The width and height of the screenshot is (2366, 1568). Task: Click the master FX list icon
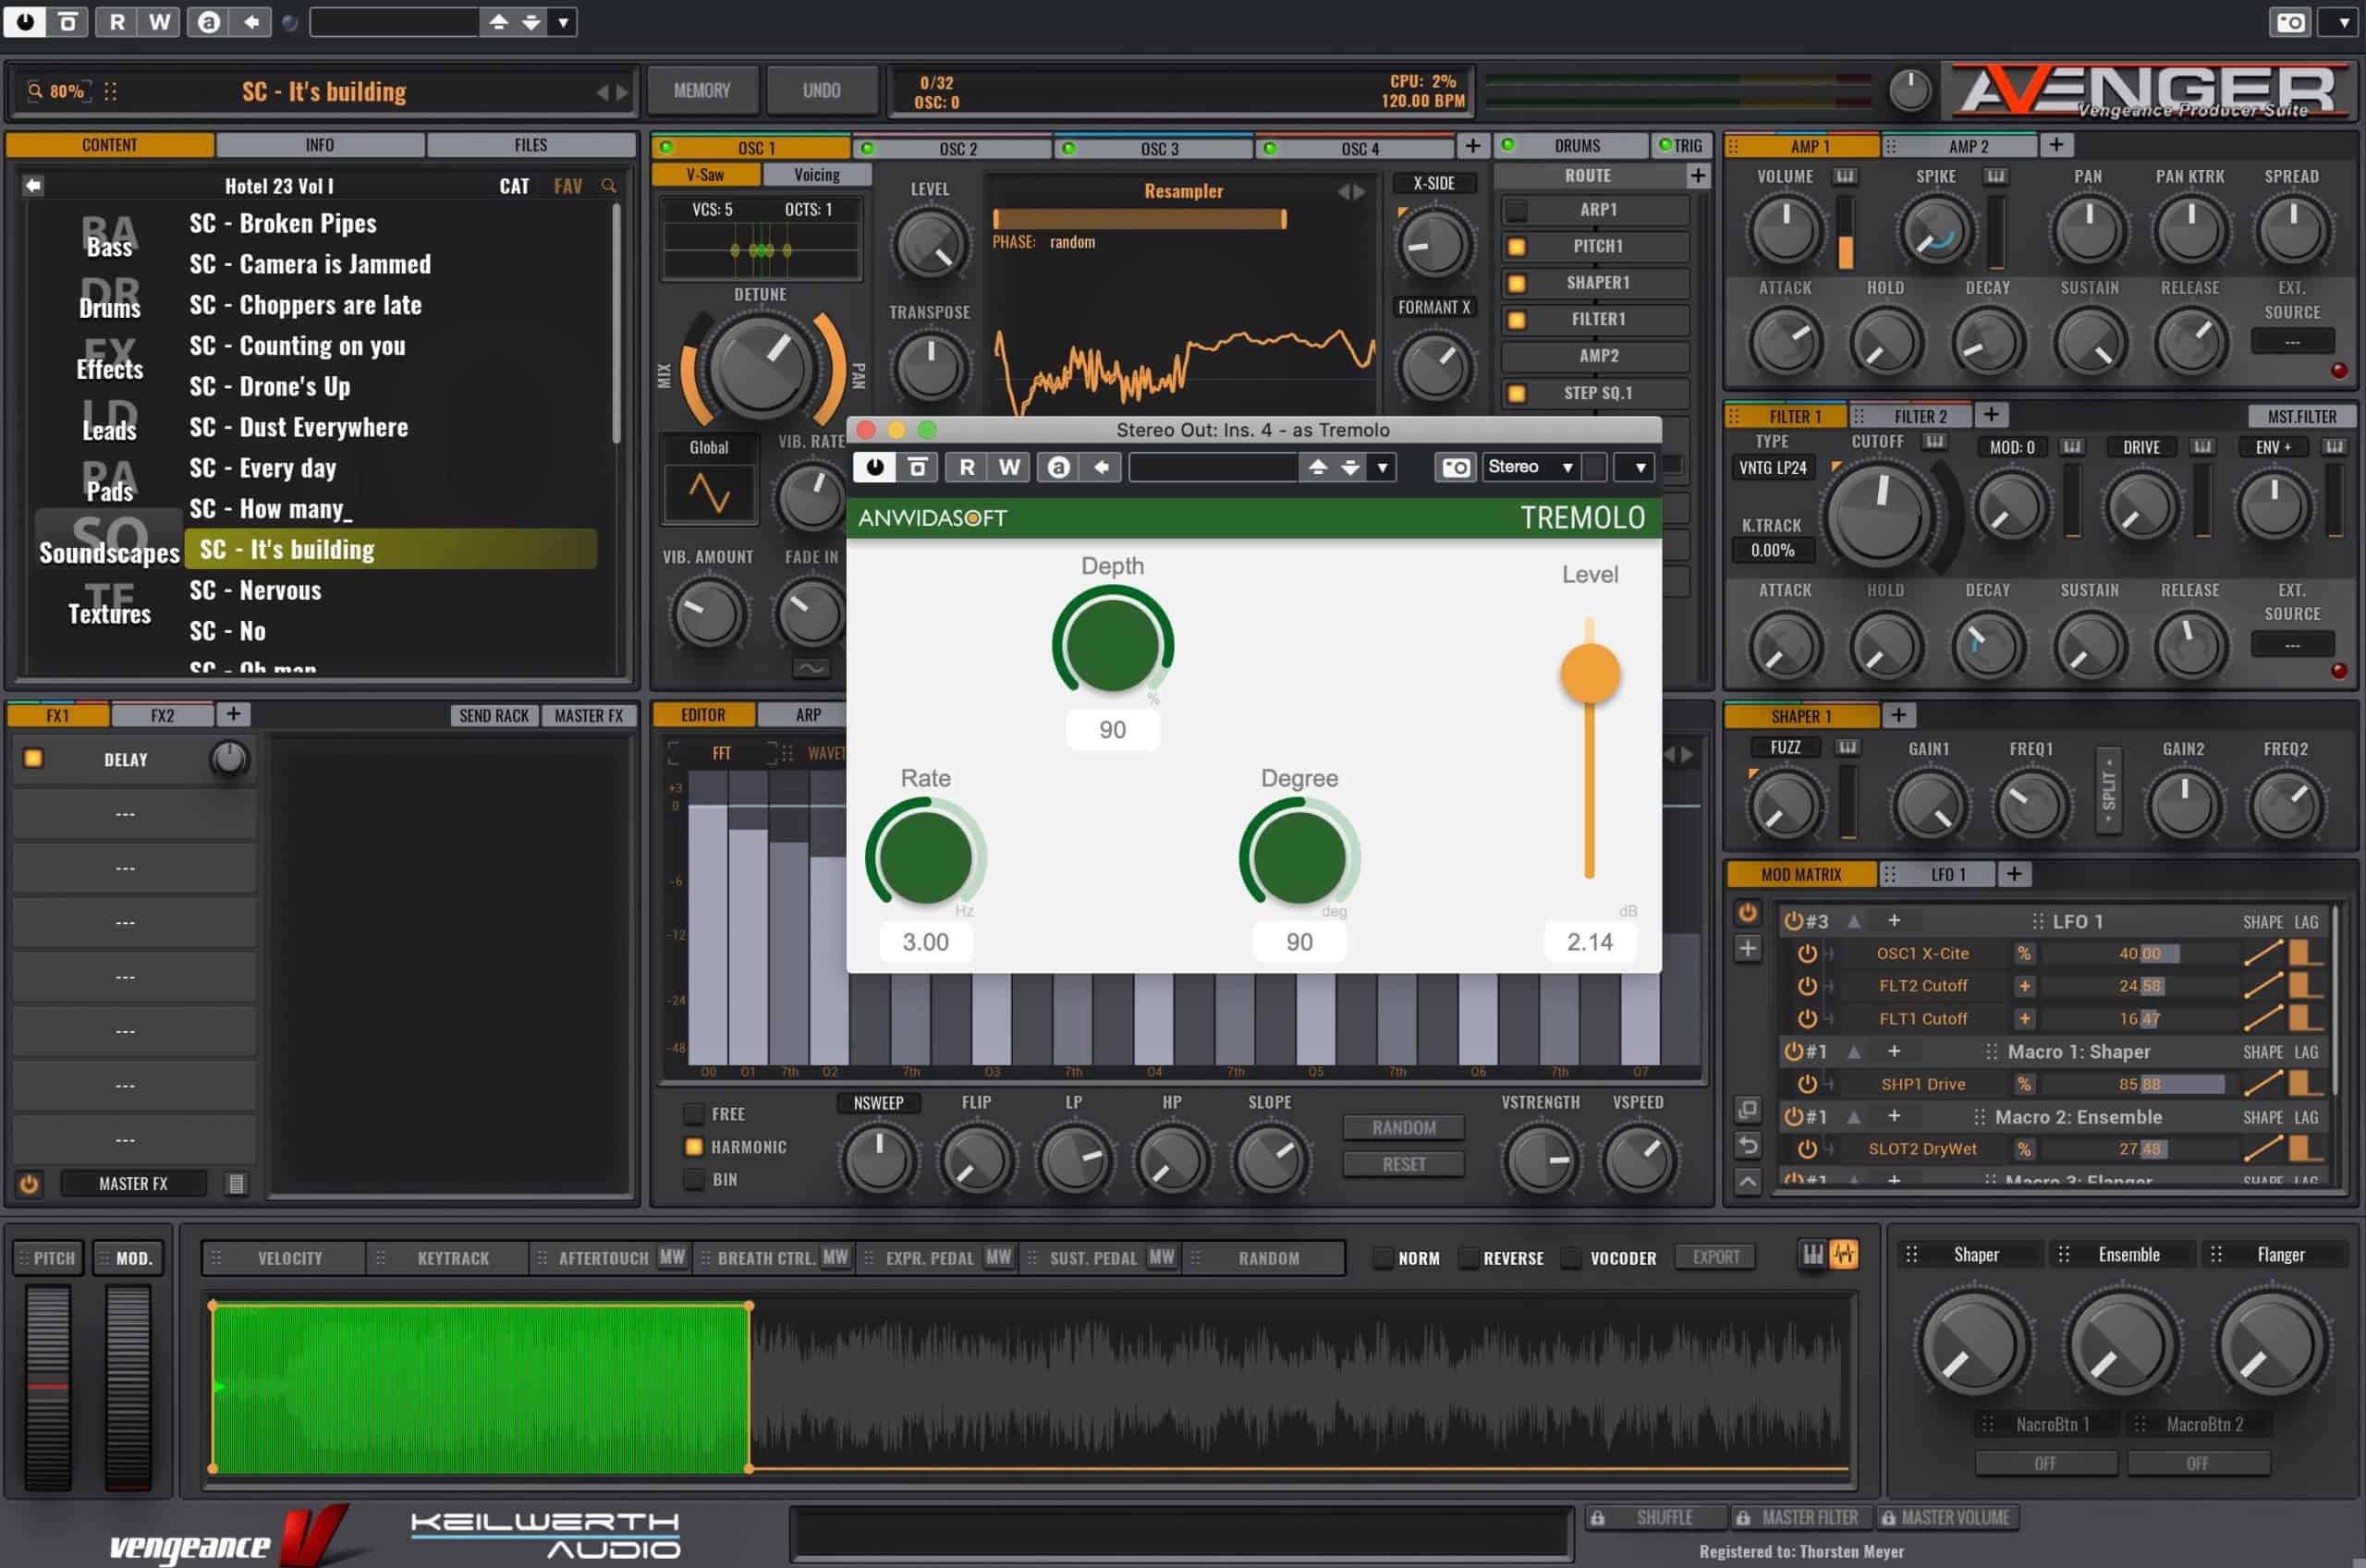[x=236, y=1184]
